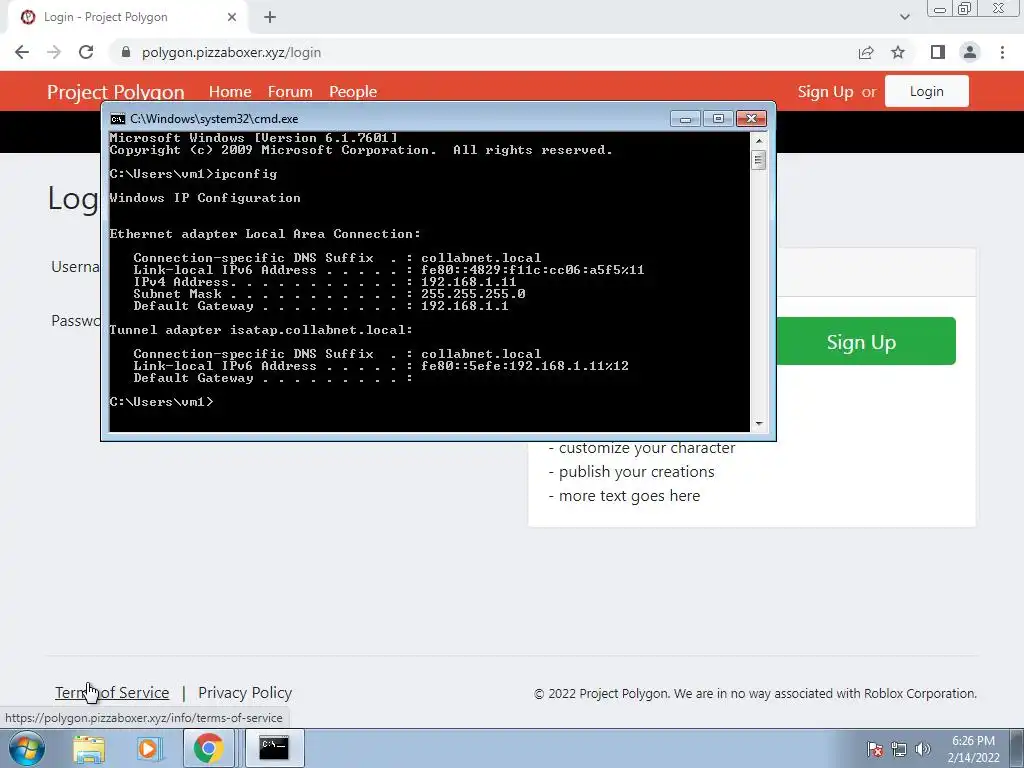Open the Privacy Policy link
The width and height of the screenshot is (1024, 768).
click(245, 692)
